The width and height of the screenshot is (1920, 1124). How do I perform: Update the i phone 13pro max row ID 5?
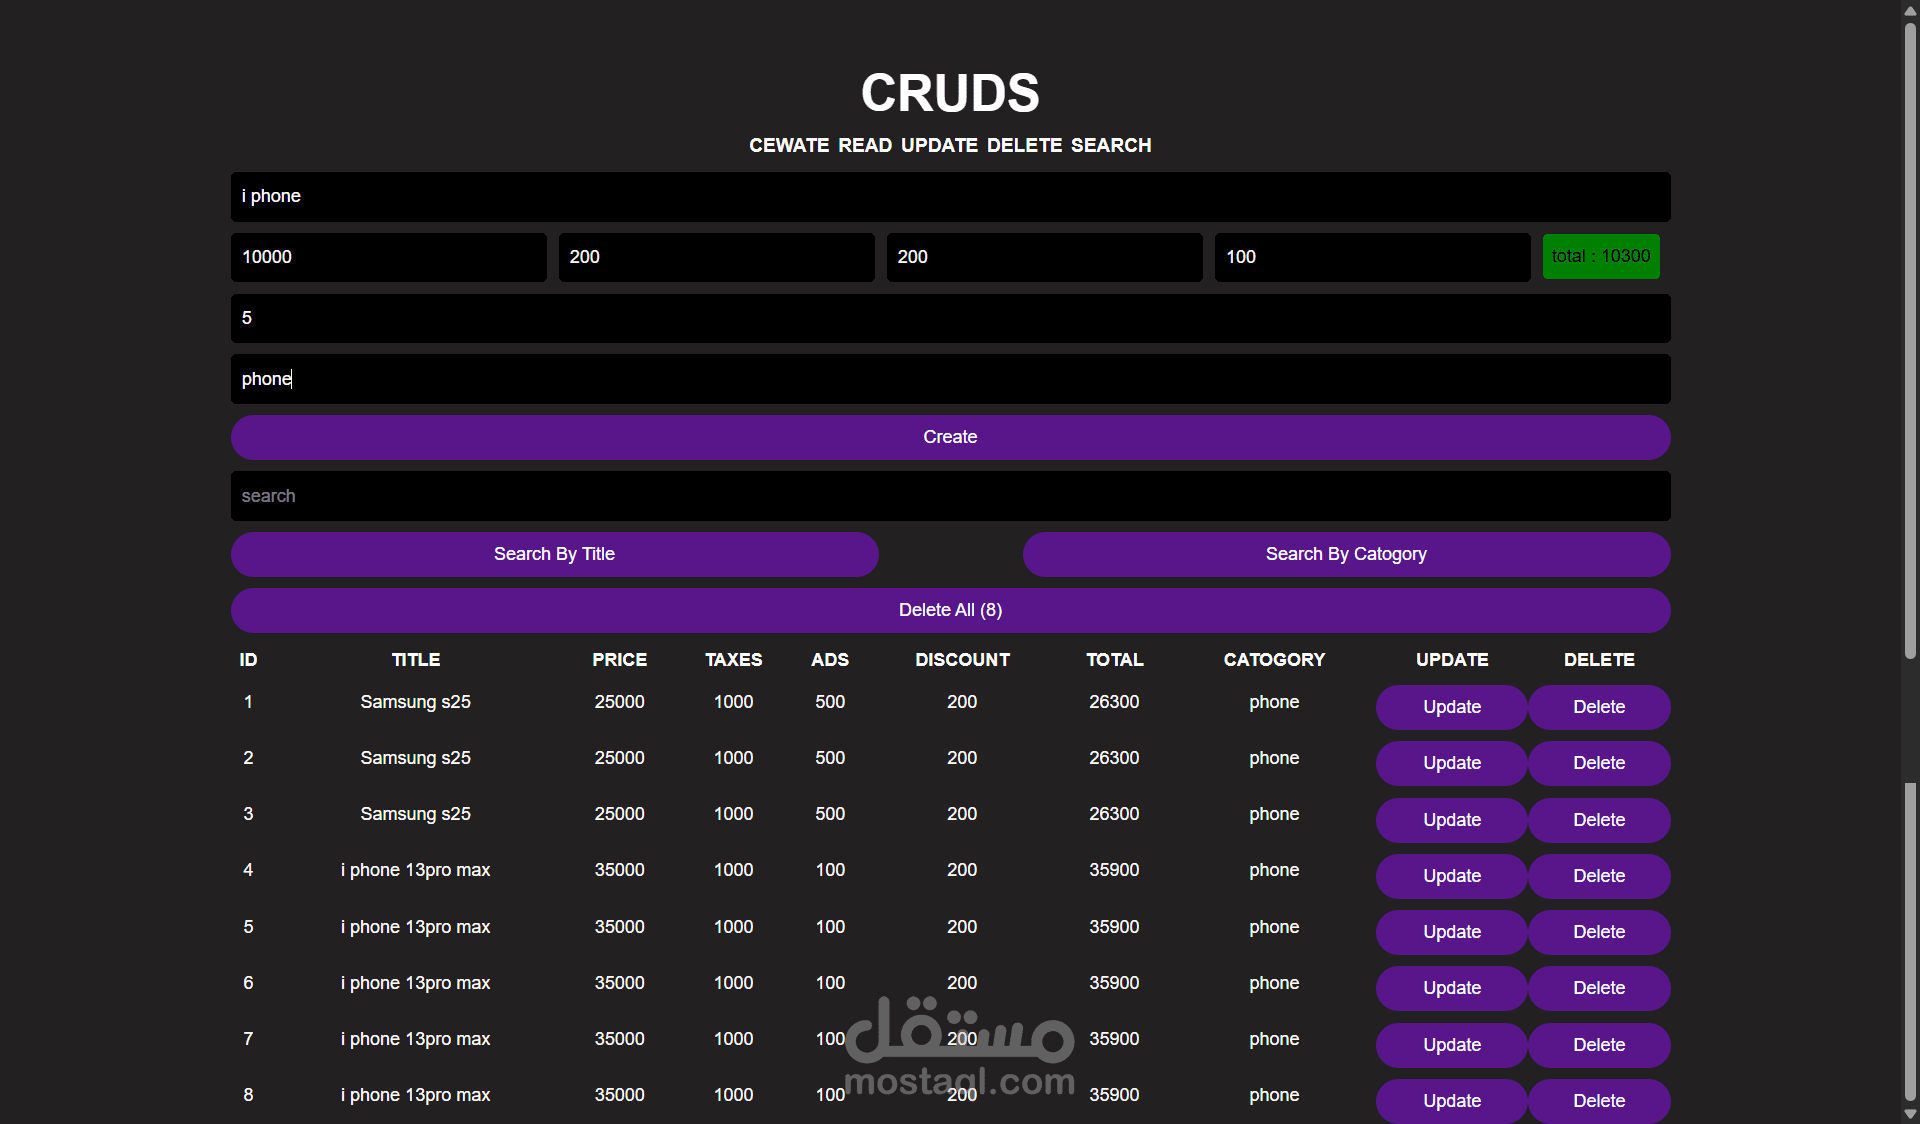(x=1451, y=932)
